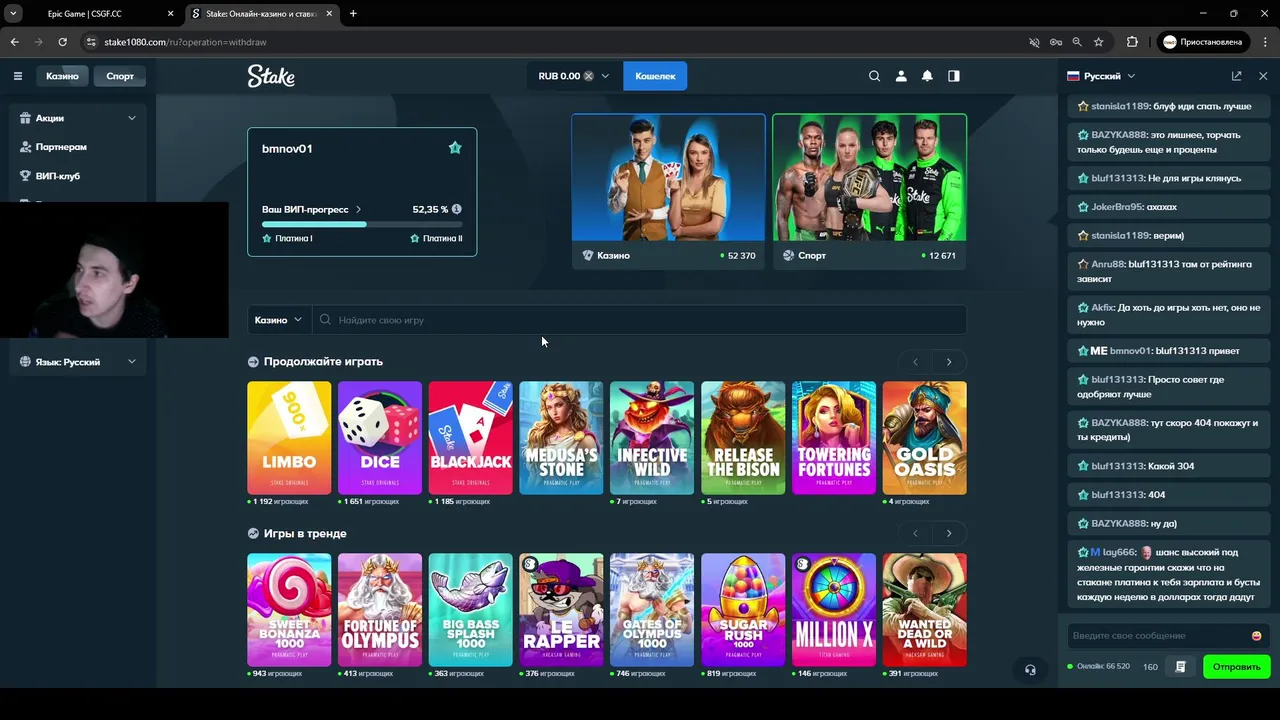Switch to the Спорт tab
The width and height of the screenshot is (1280, 720).
(x=120, y=76)
